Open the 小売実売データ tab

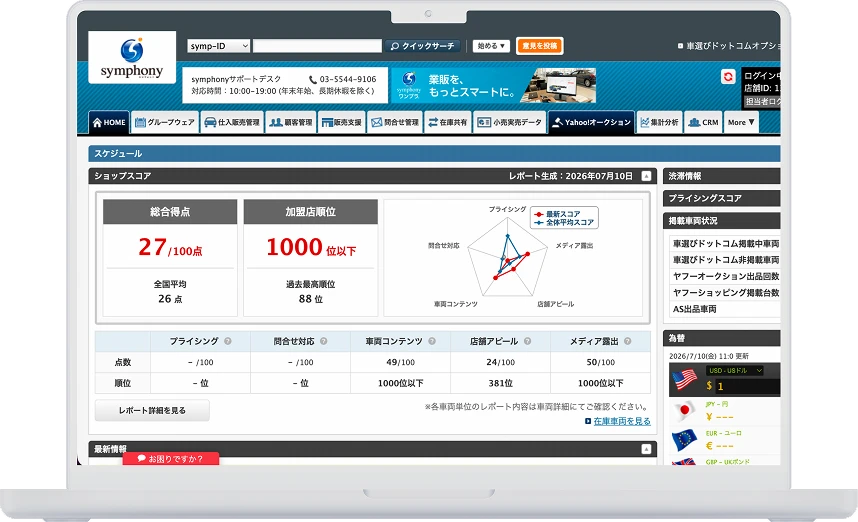tap(509, 123)
